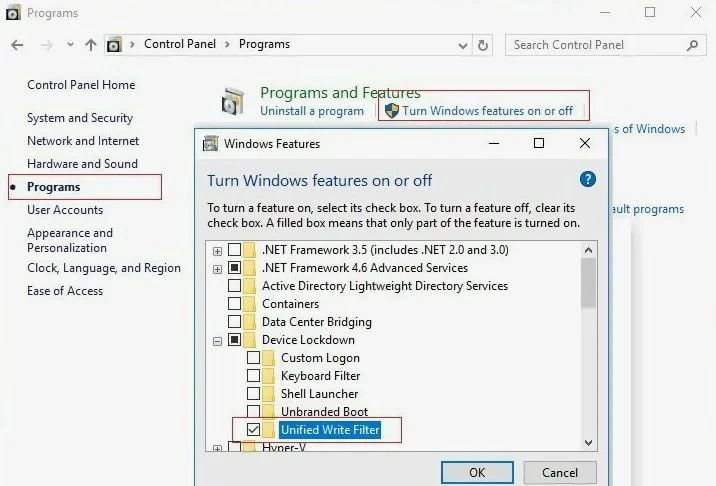Click scroll down arrow in features list
Image resolution: width=716 pixels, height=486 pixels.
coord(588,443)
